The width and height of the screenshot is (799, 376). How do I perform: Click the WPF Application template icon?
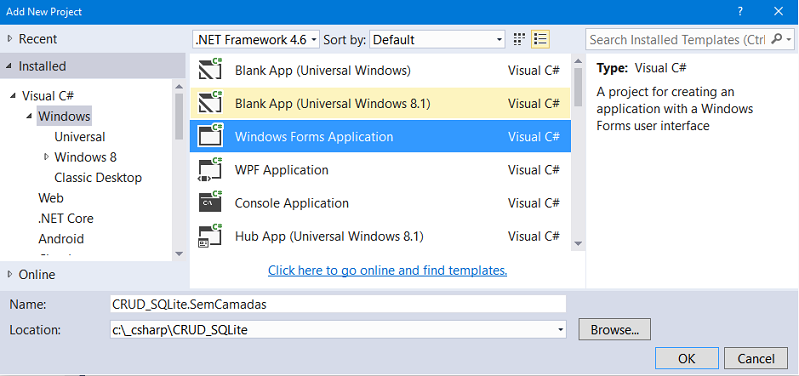210,170
